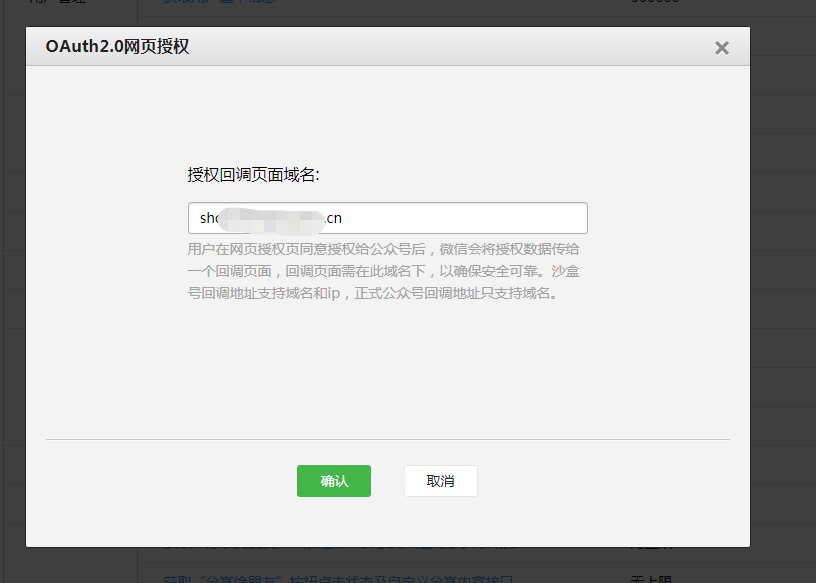Confirm with the green 确认 button
Viewport: 816px width, 583px height.
[334, 481]
